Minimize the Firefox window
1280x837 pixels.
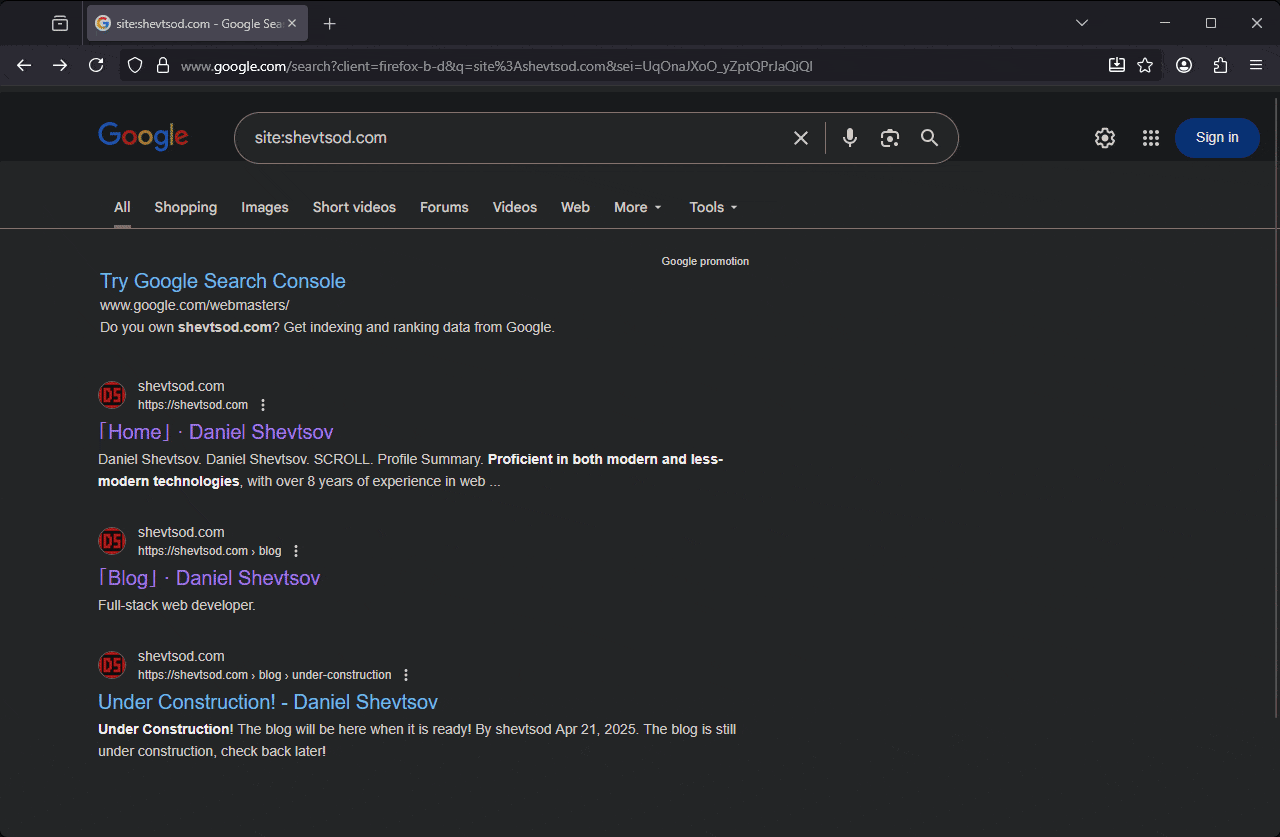pyautogui.click(x=1165, y=23)
